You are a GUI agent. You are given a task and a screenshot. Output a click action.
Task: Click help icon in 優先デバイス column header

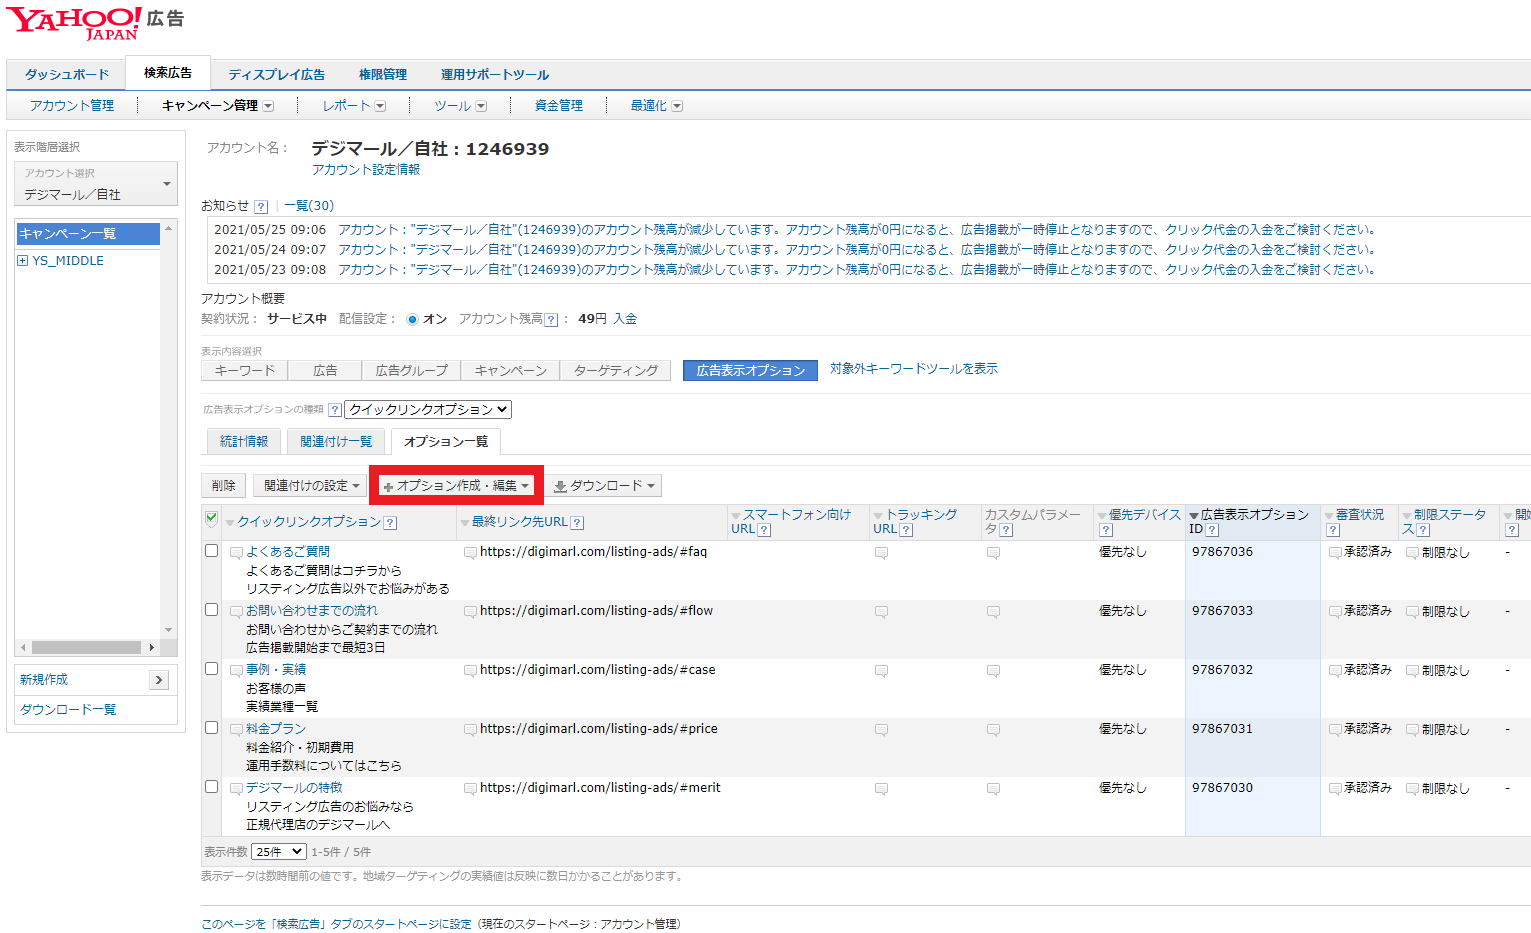point(1106,531)
